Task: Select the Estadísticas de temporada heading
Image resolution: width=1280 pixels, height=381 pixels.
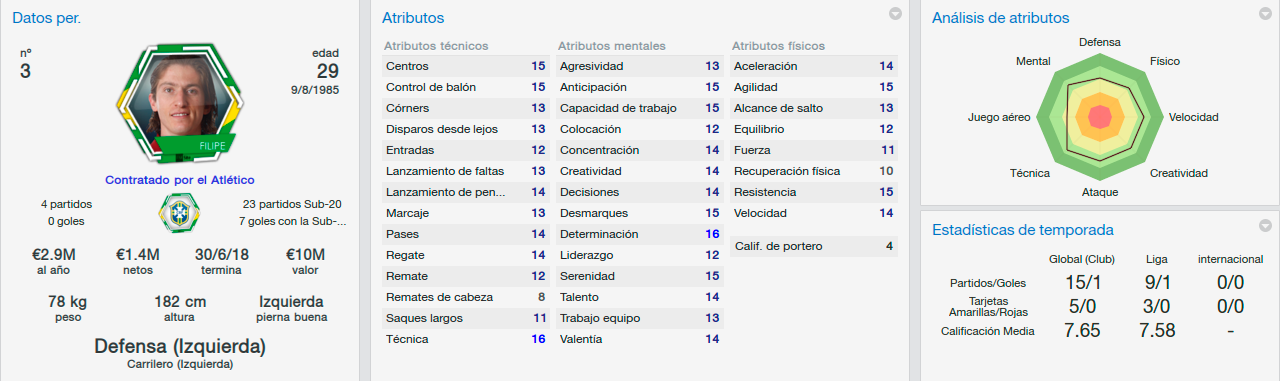Action: tap(1022, 230)
